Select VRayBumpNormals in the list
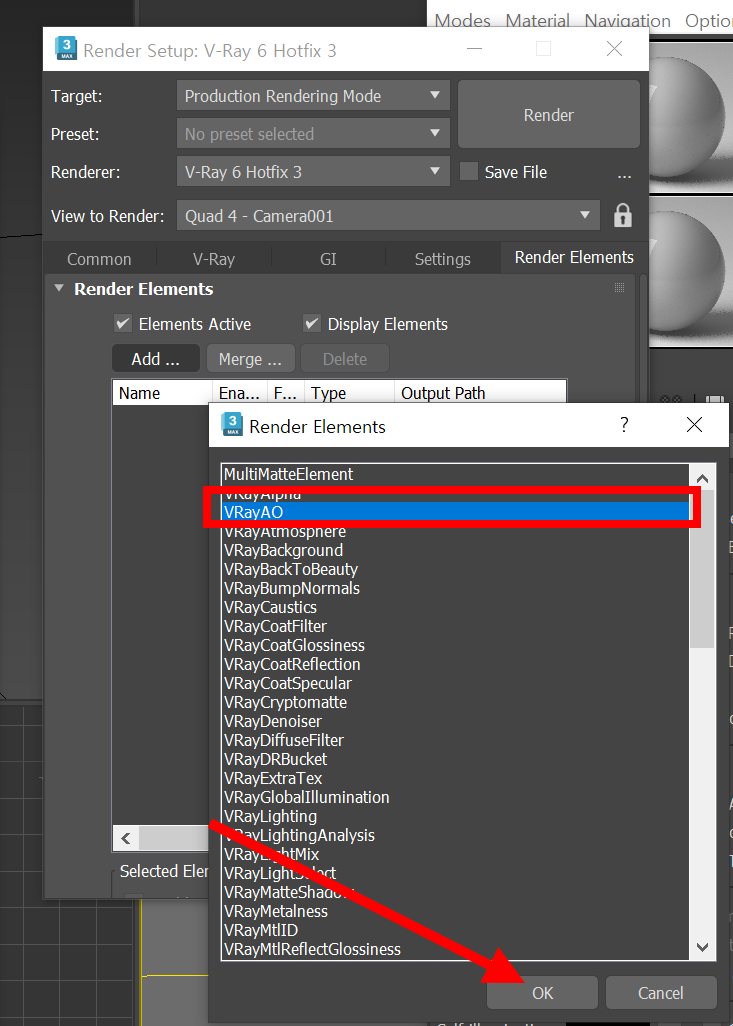 pyautogui.click(x=456, y=588)
